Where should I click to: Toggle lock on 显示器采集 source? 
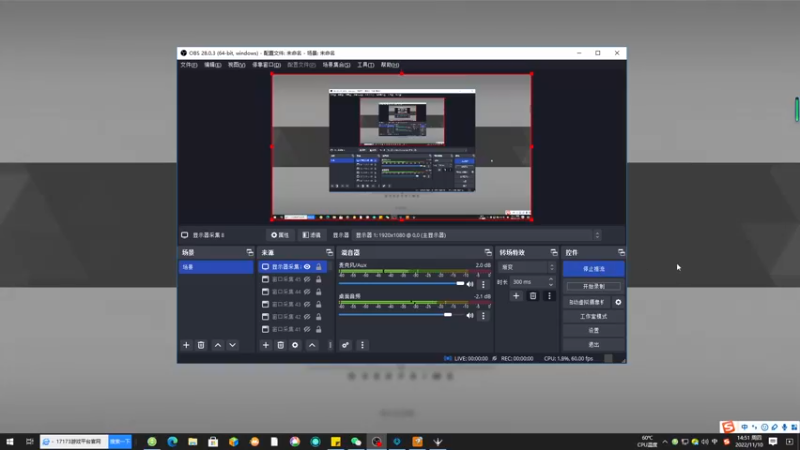318,267
